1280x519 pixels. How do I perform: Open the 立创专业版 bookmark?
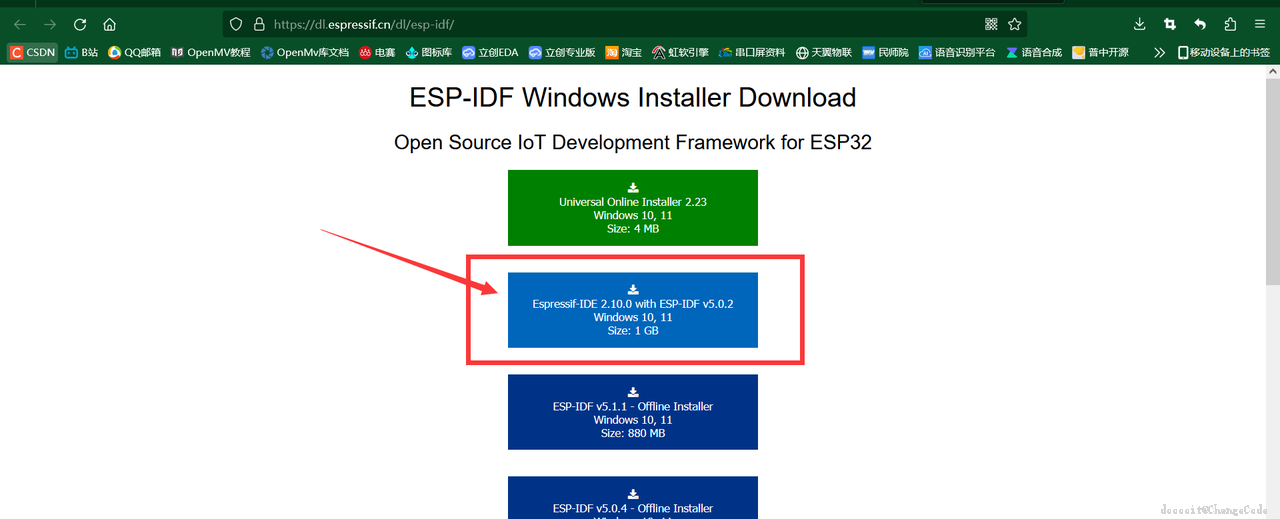pos(562,52)
